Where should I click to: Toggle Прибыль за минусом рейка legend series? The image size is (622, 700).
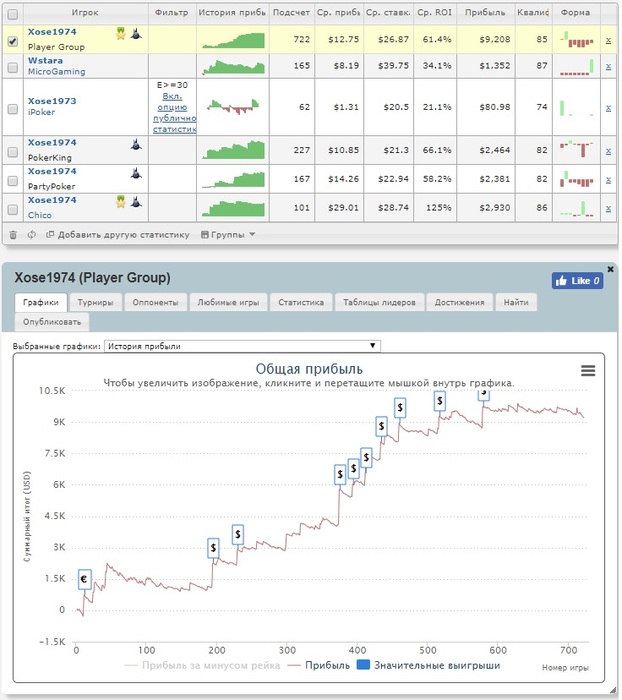click(x=202, y=666)
